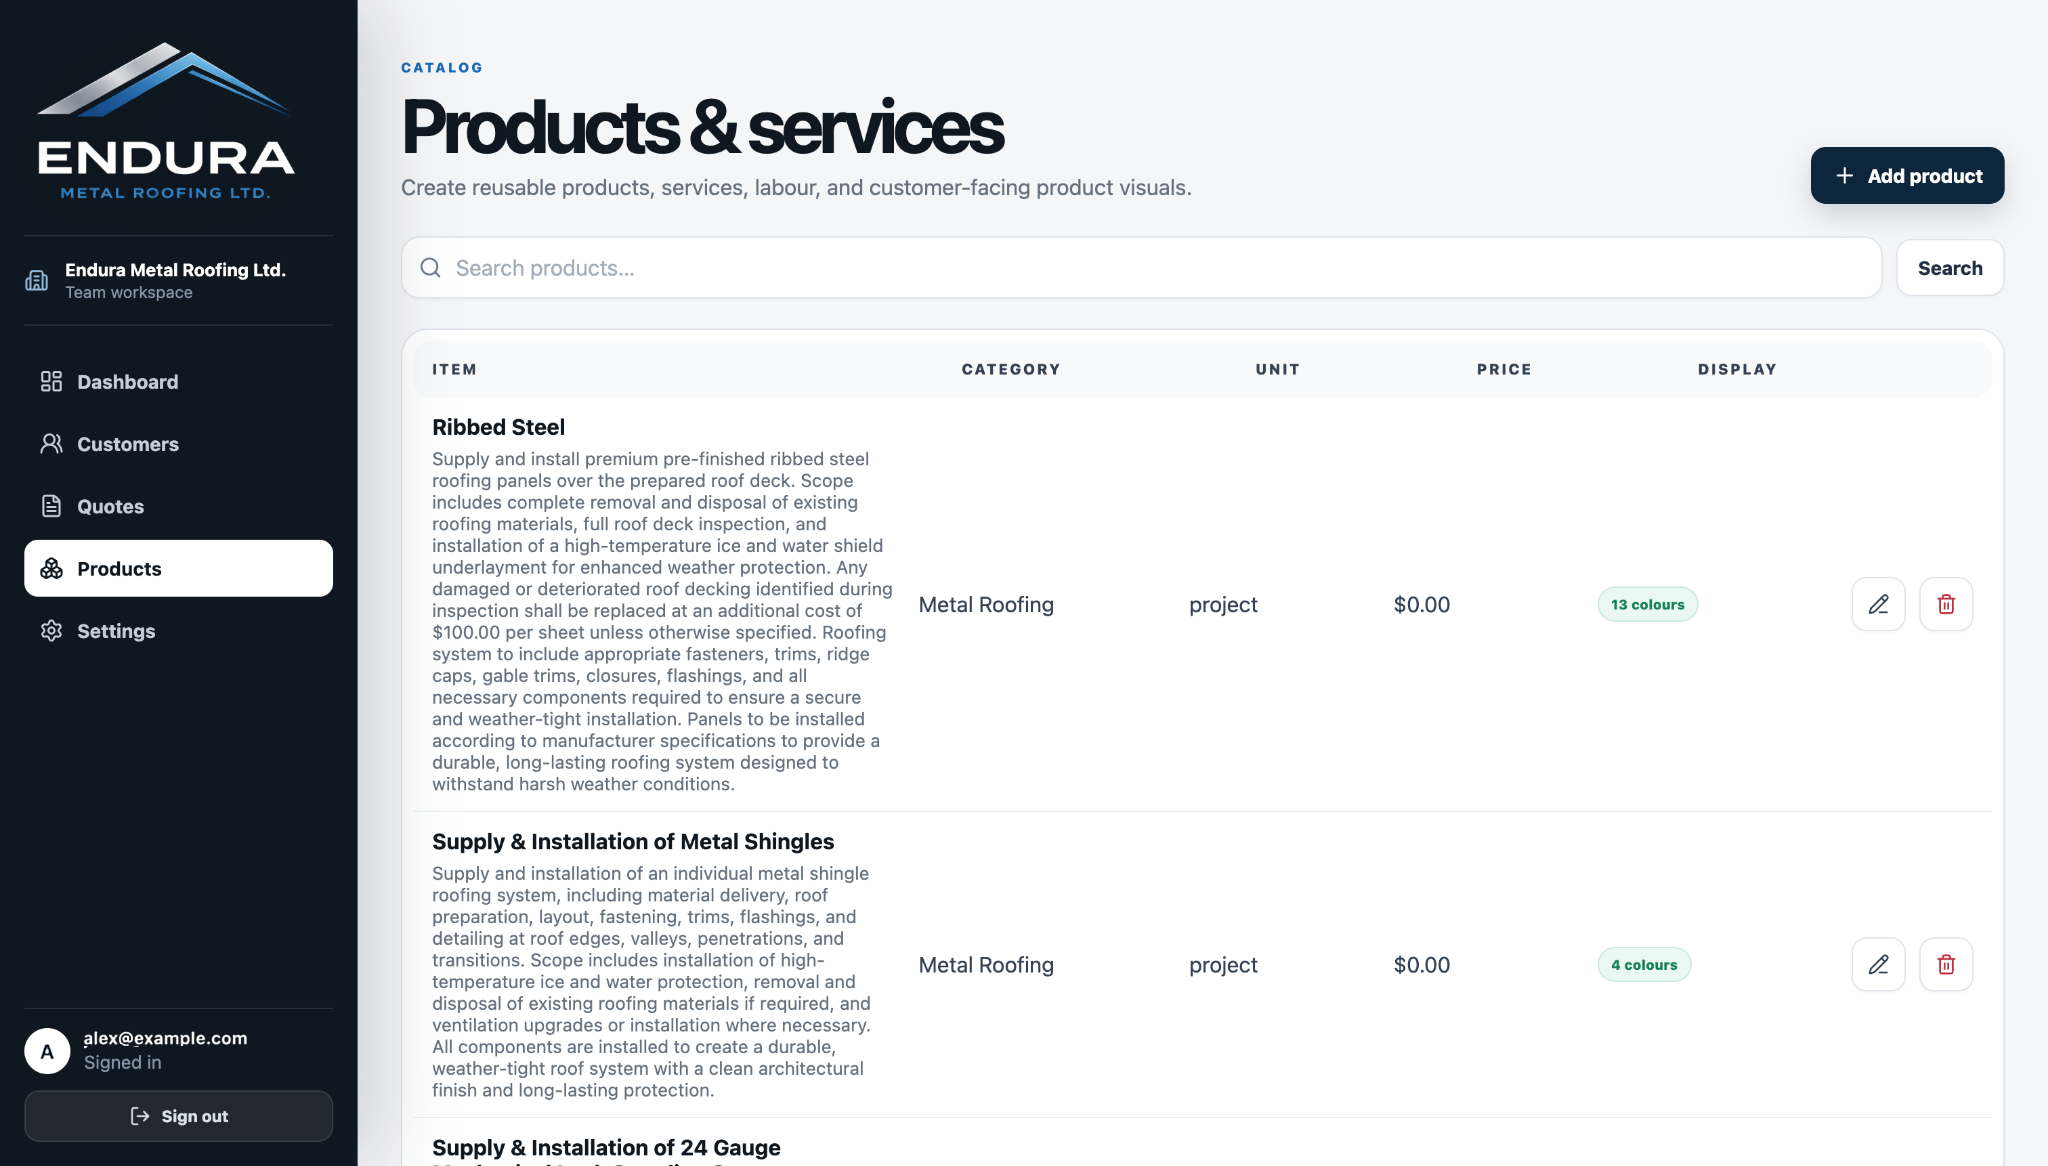Click the Products & services heading

(702, 127)
